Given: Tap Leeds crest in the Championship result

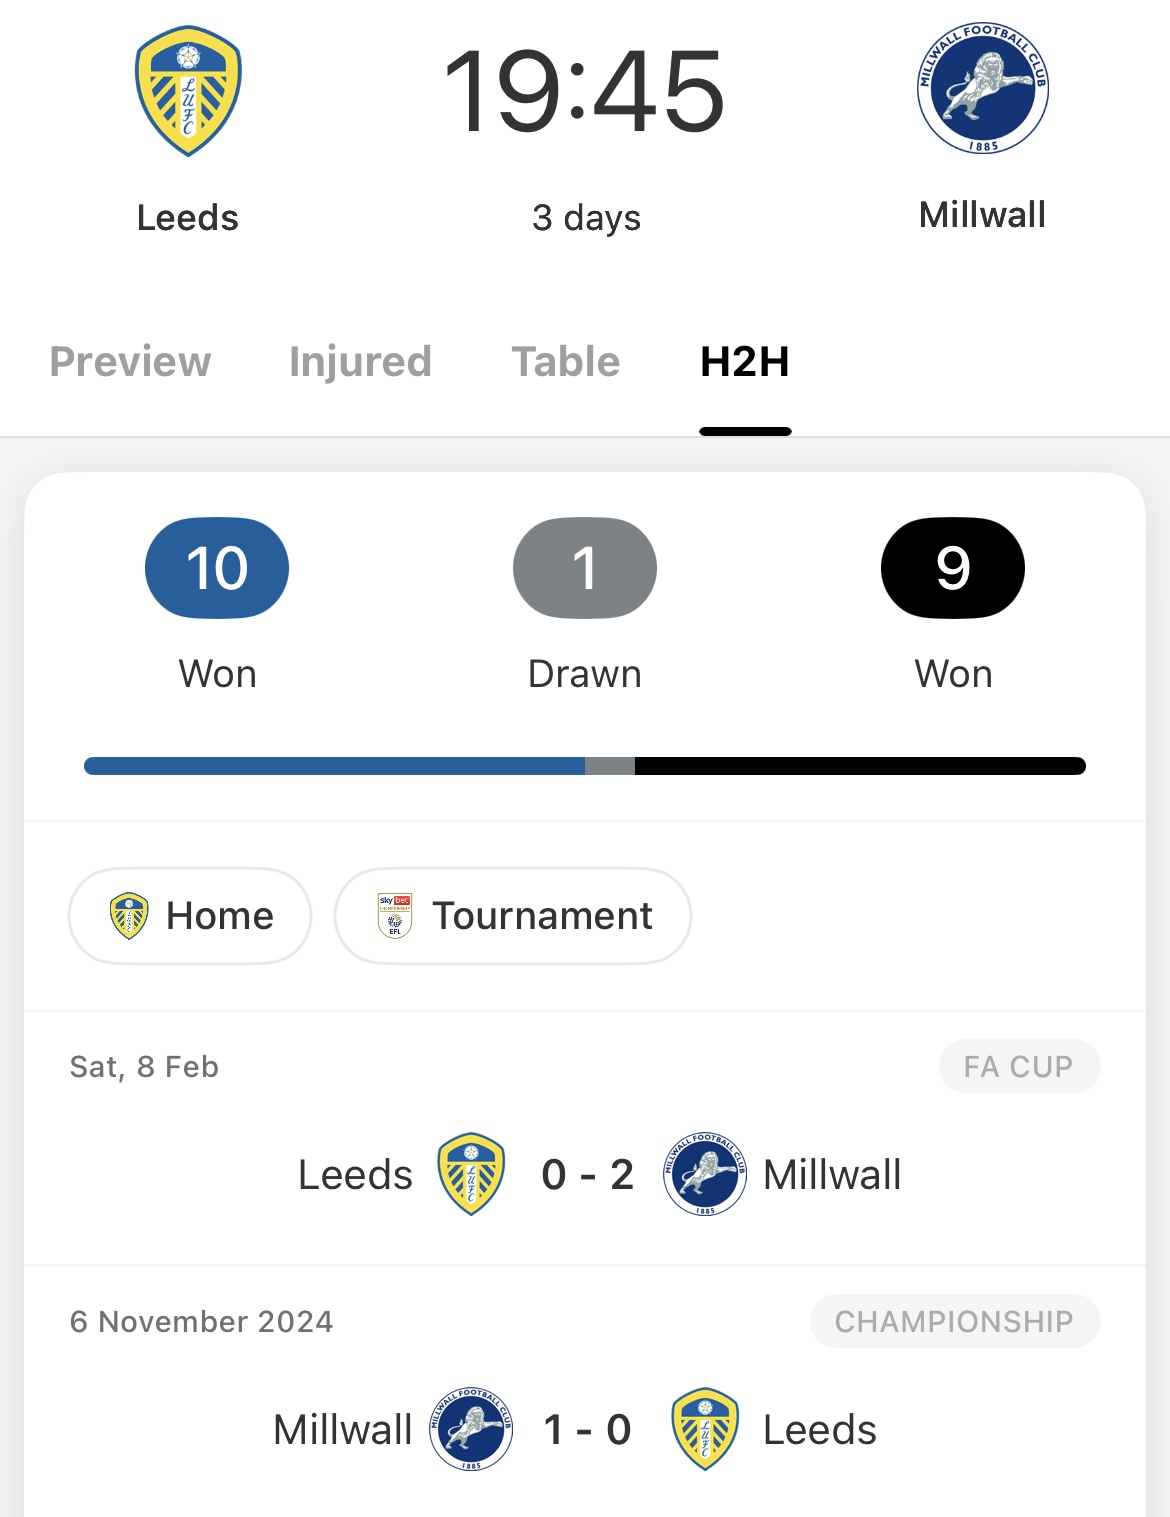Looking at the screenshot, I should pyautogui.click(x=705, y=1429).
